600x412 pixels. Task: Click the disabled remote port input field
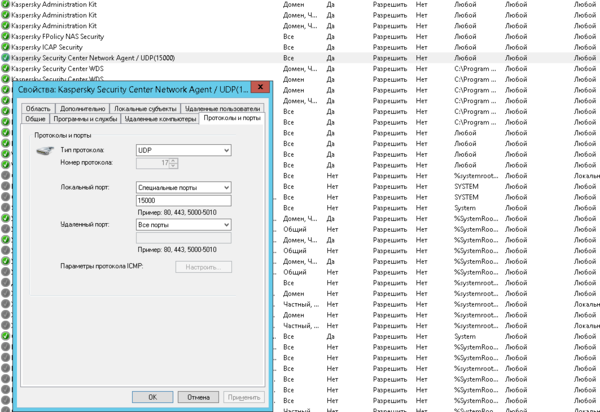coord(184,238)
